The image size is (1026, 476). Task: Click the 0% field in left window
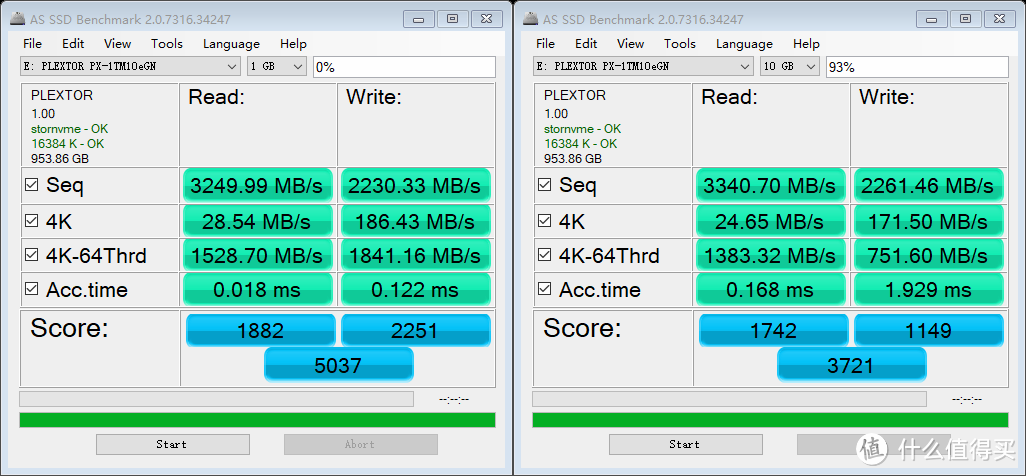click(404, 67)
